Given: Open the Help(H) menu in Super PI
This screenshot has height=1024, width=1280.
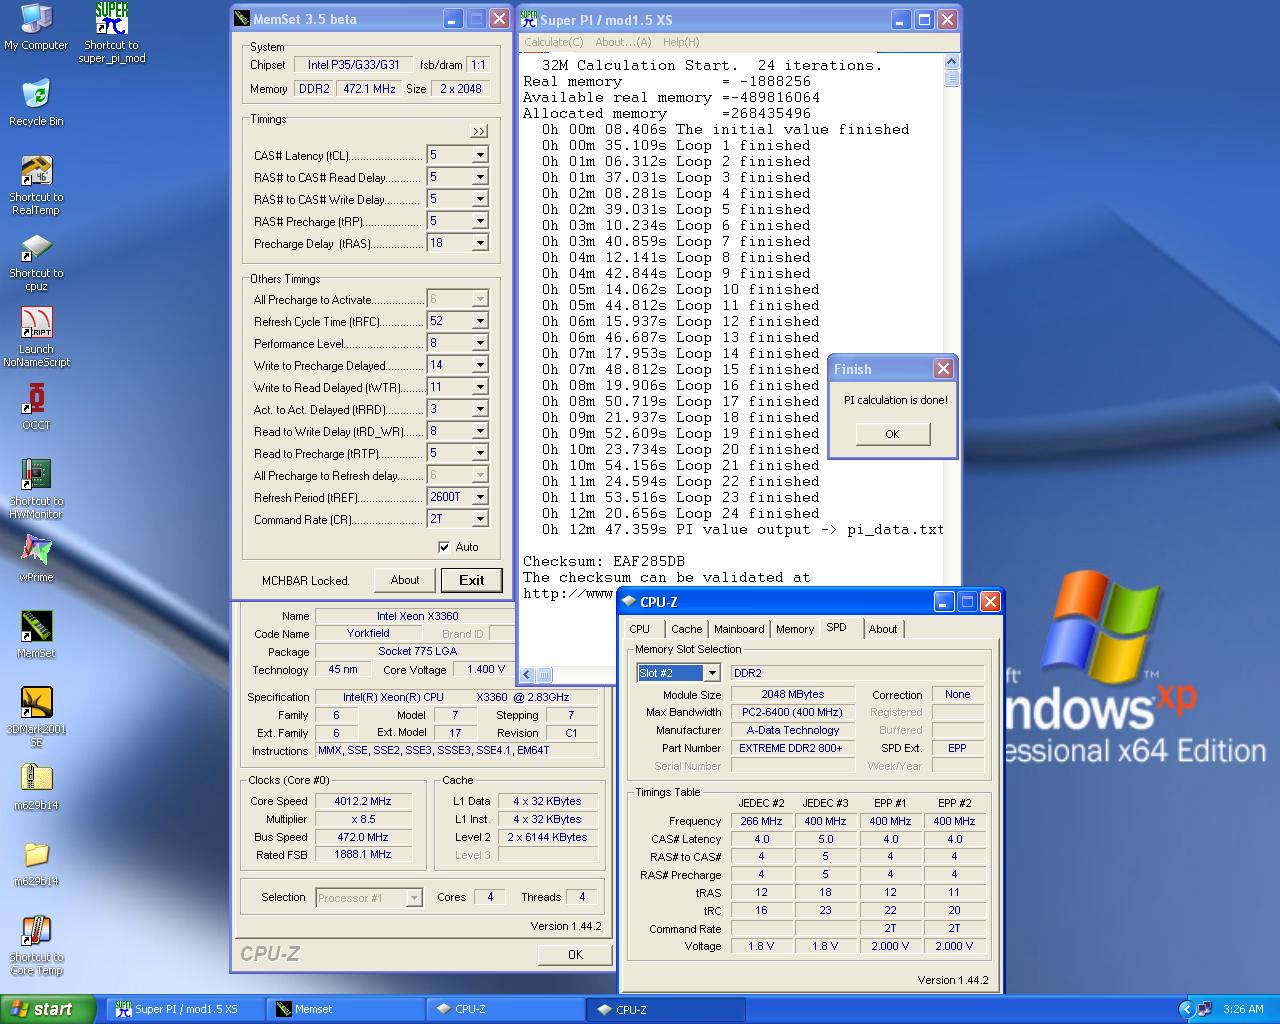Looking at the screenshot, I should coord(681,42).
